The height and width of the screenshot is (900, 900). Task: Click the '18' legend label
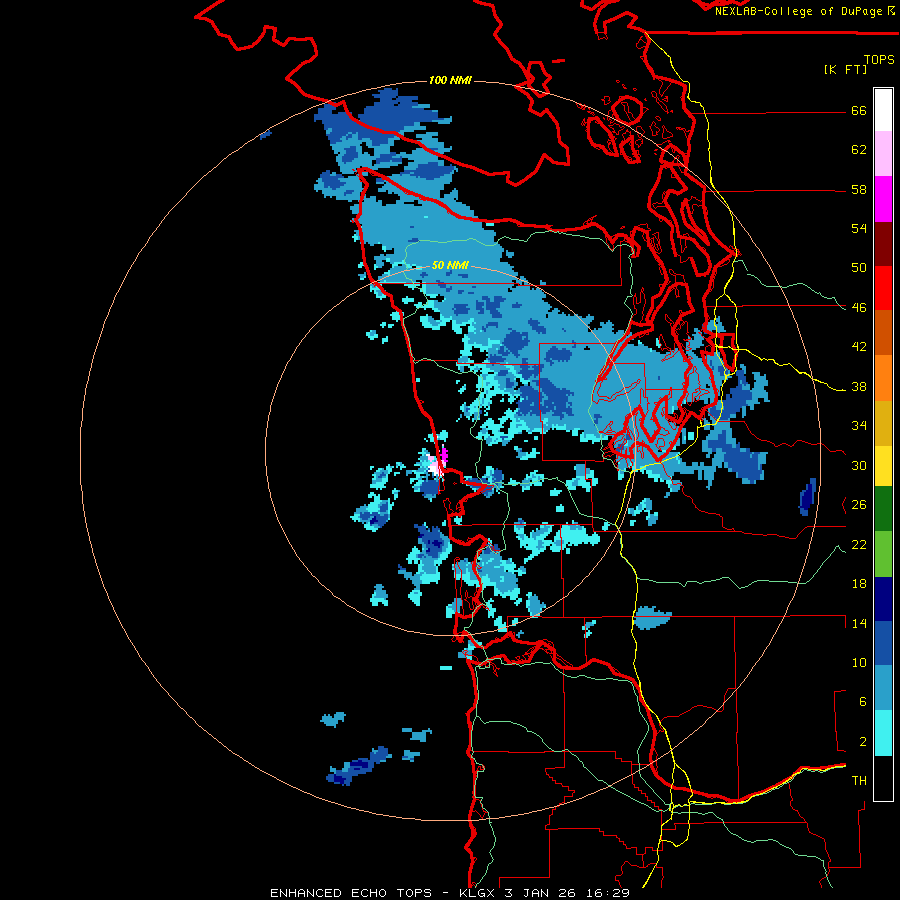[859, 584]
